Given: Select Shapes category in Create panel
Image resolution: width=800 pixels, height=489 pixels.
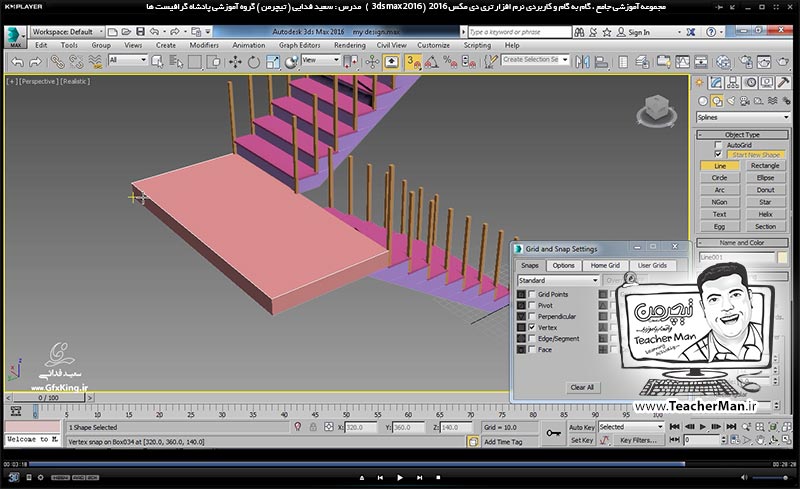Looking at the screenshot, I should (x=717, y=101).
